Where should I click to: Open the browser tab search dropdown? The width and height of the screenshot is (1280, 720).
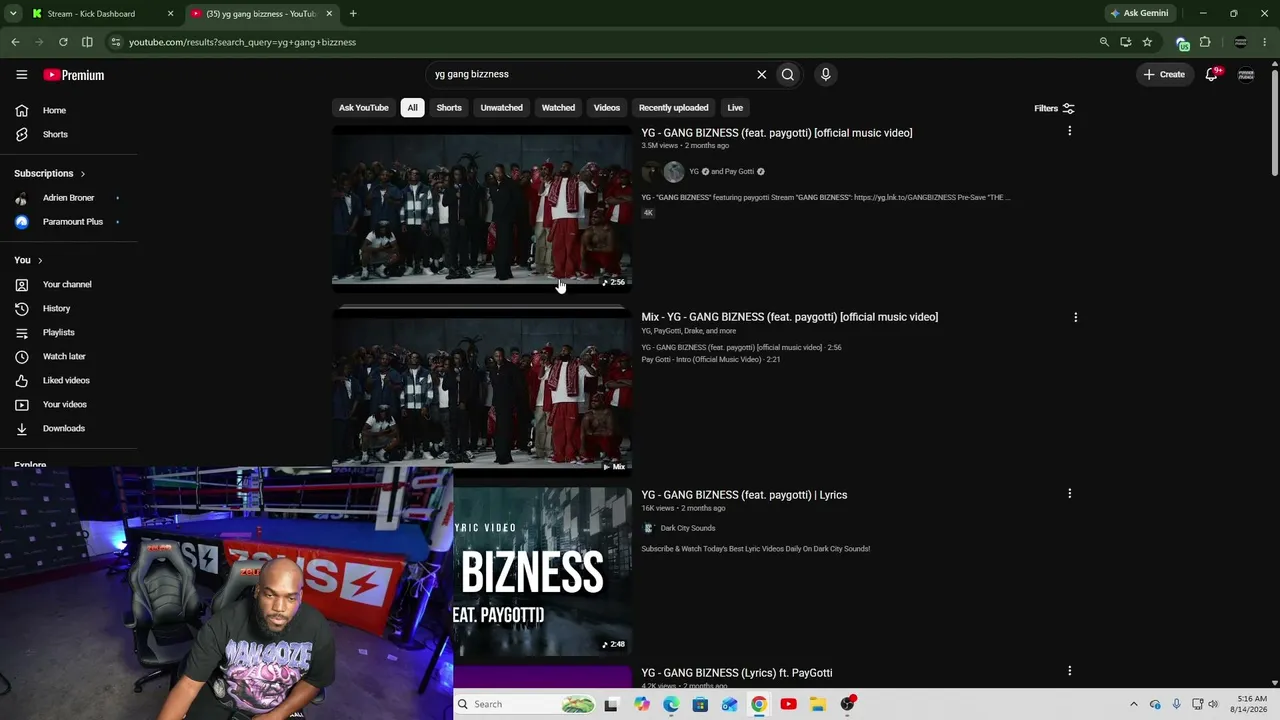click(13, 14)
